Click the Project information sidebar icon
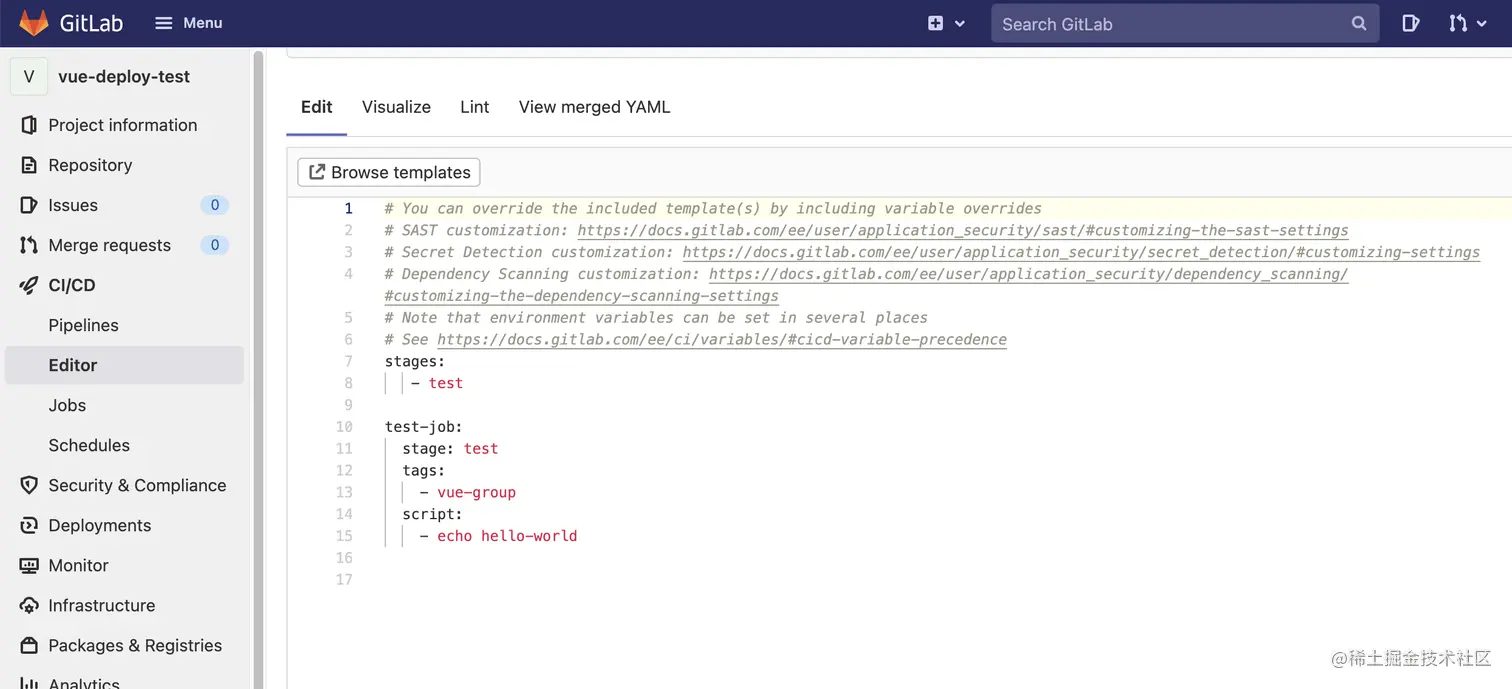The height and width of the screenshot is (689, 1512). pyautogui.click(x=29, y=125)
